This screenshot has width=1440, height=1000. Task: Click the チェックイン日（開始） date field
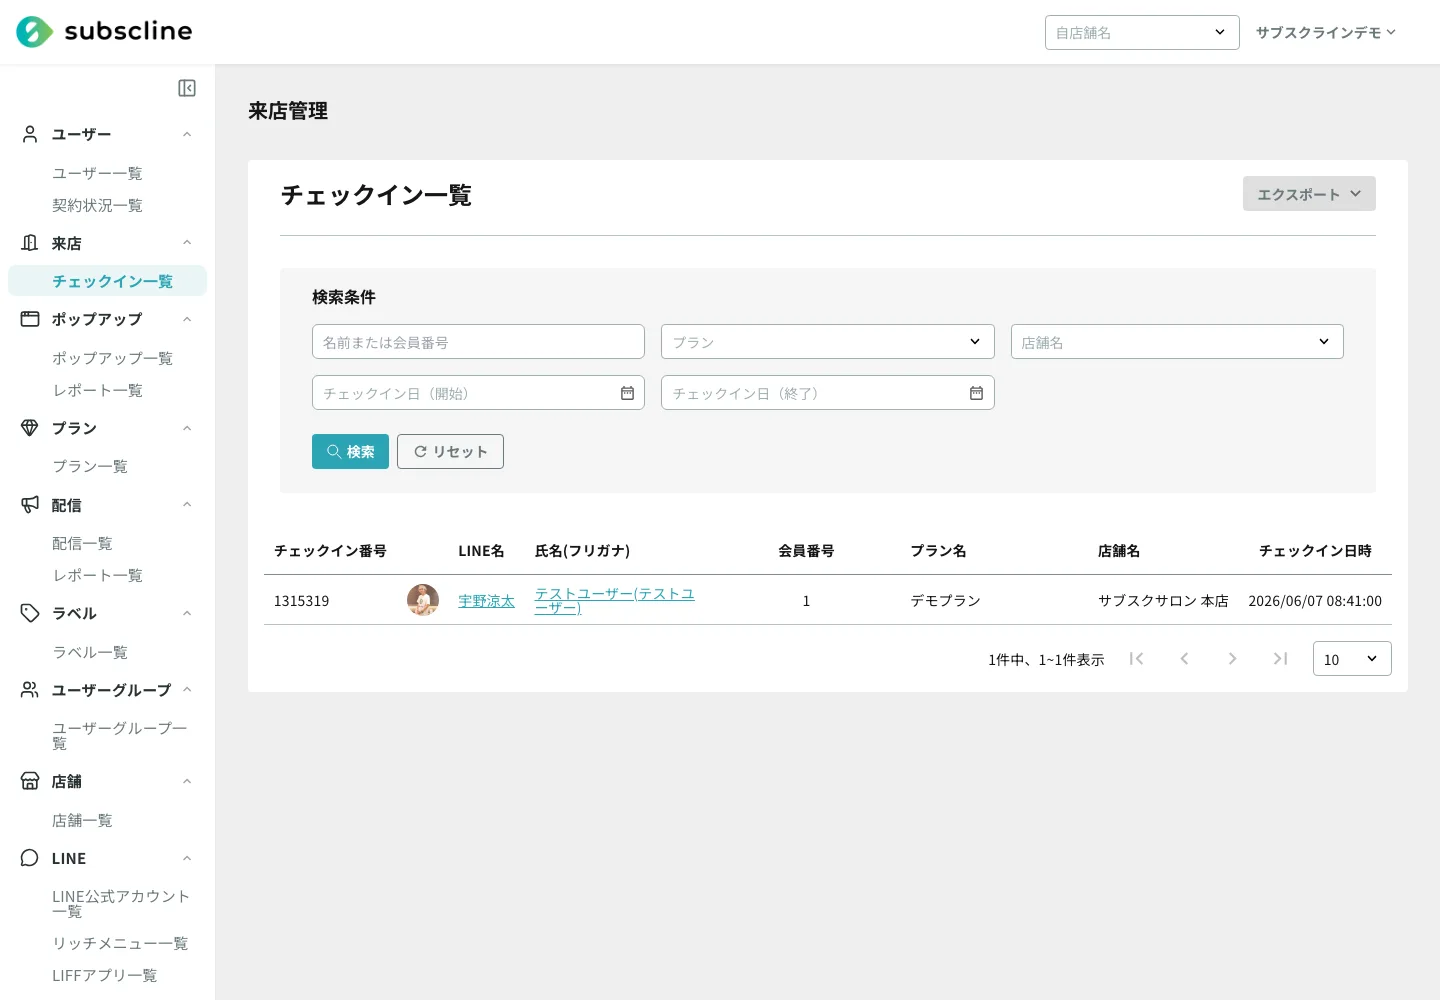click(x=478, y=393)
